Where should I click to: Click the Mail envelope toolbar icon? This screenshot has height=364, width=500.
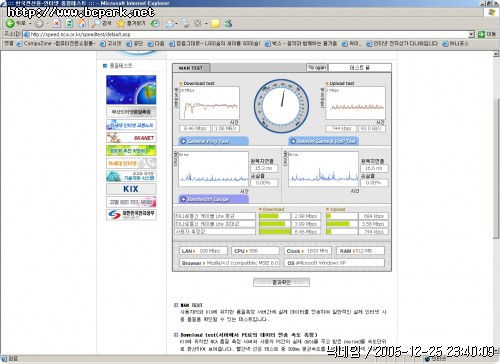(170, 24)
